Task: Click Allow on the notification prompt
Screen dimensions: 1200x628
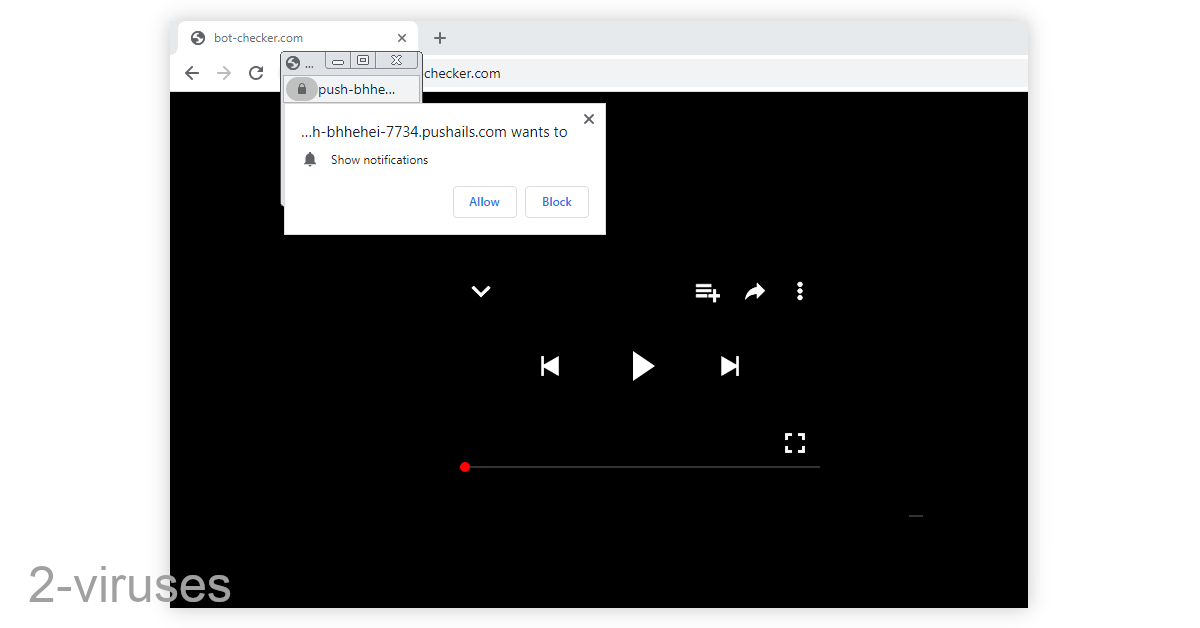Action: (484, 201)
